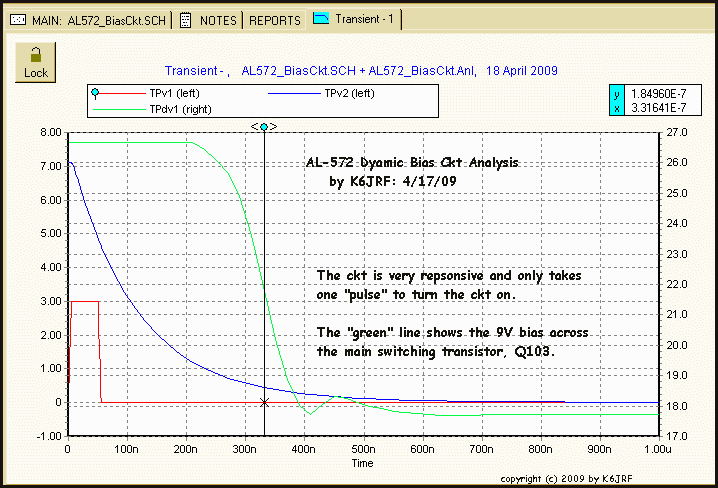
Task: Click the waveform icon on Transient tab
Action: 321,18
